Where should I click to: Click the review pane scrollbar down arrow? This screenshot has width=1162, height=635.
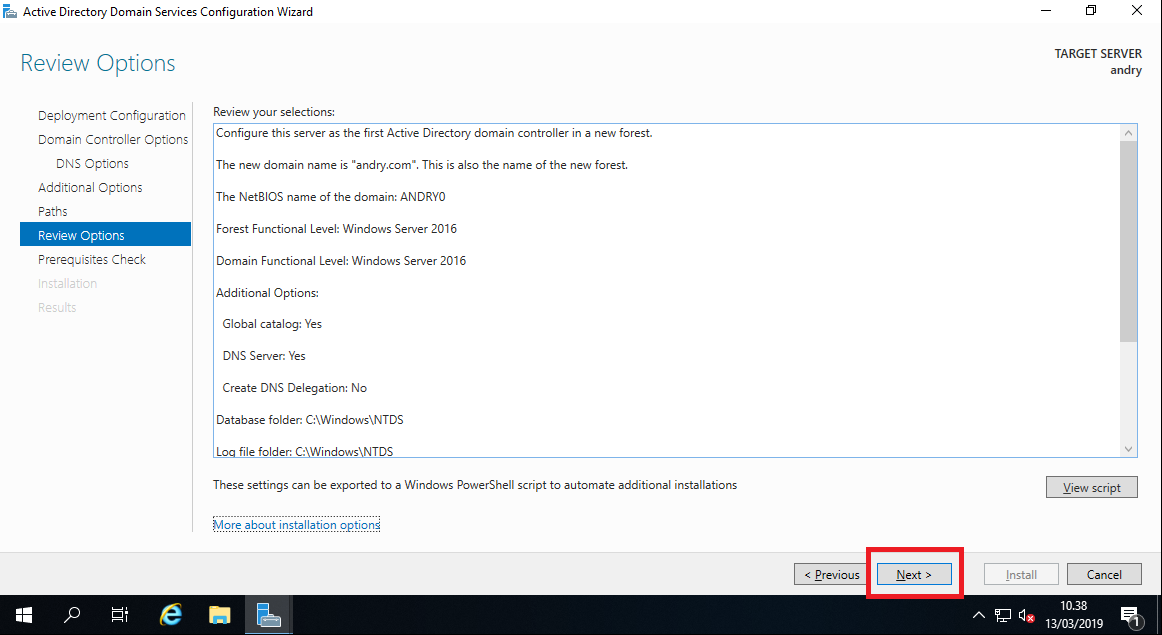pos(1128,449)
